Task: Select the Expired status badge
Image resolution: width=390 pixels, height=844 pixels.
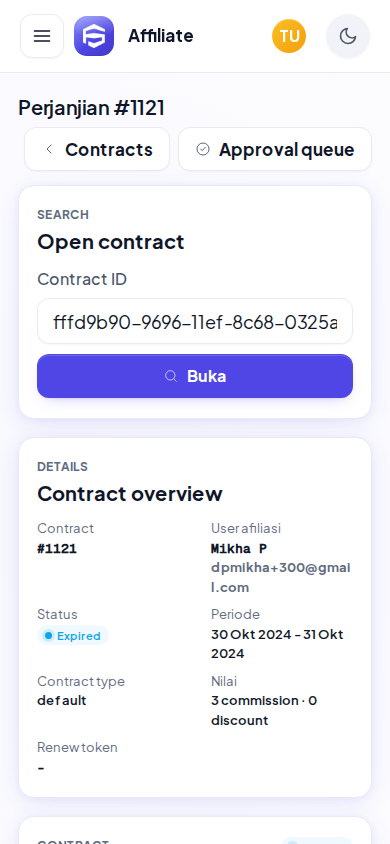Action: 73,636
